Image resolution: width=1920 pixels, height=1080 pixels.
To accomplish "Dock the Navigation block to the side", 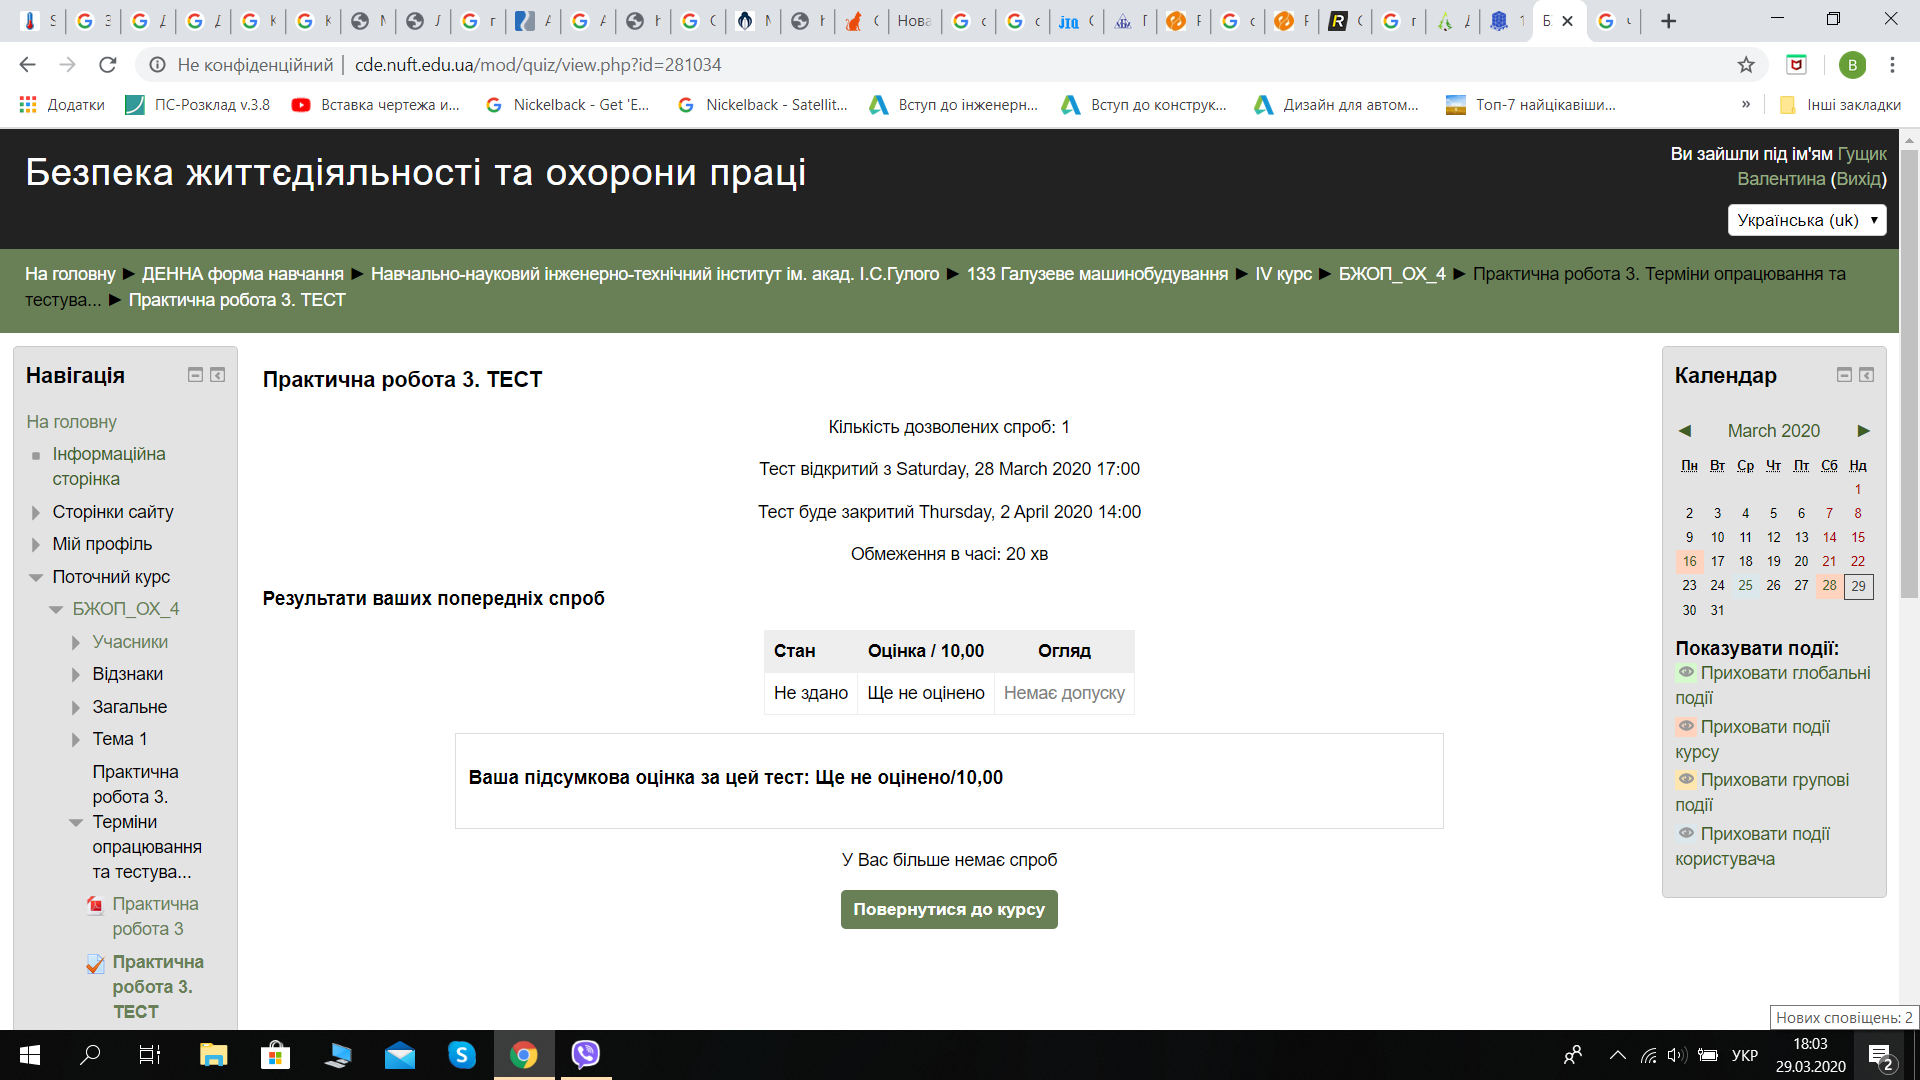I will point(217,375).
